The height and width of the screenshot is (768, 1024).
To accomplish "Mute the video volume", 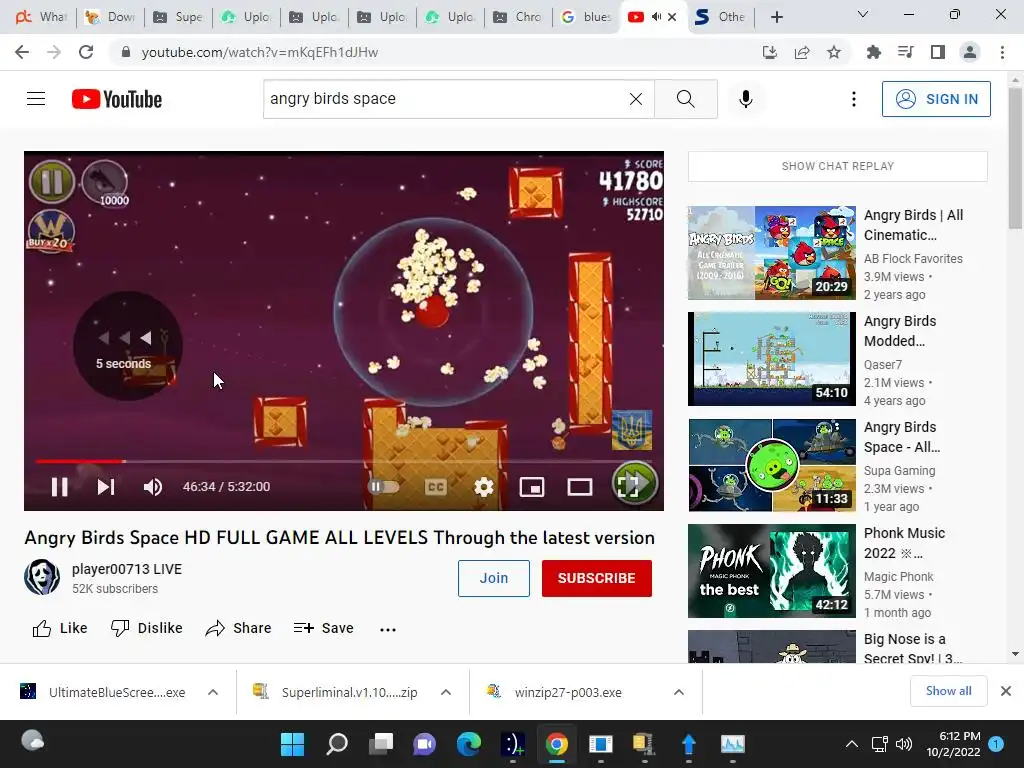I will click(x=153, y=487).
